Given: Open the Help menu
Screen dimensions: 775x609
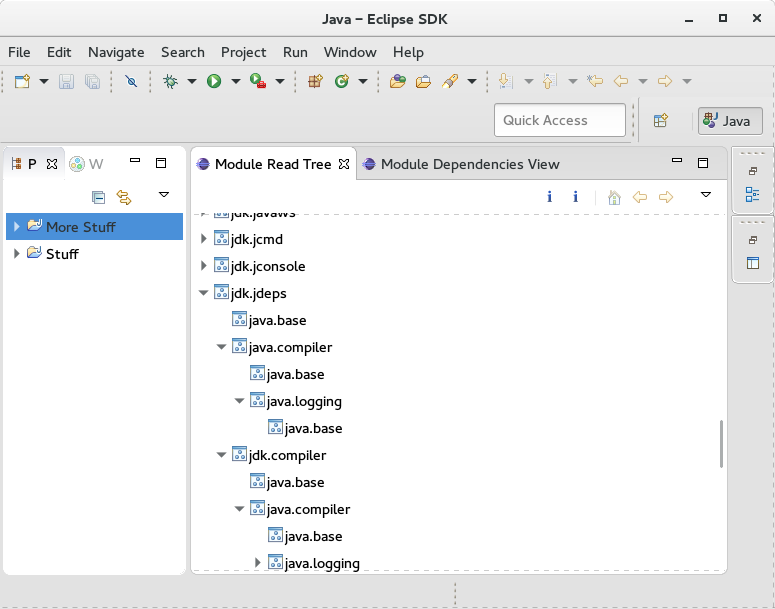Looking at the screenshot, I should tap(408, 52).
